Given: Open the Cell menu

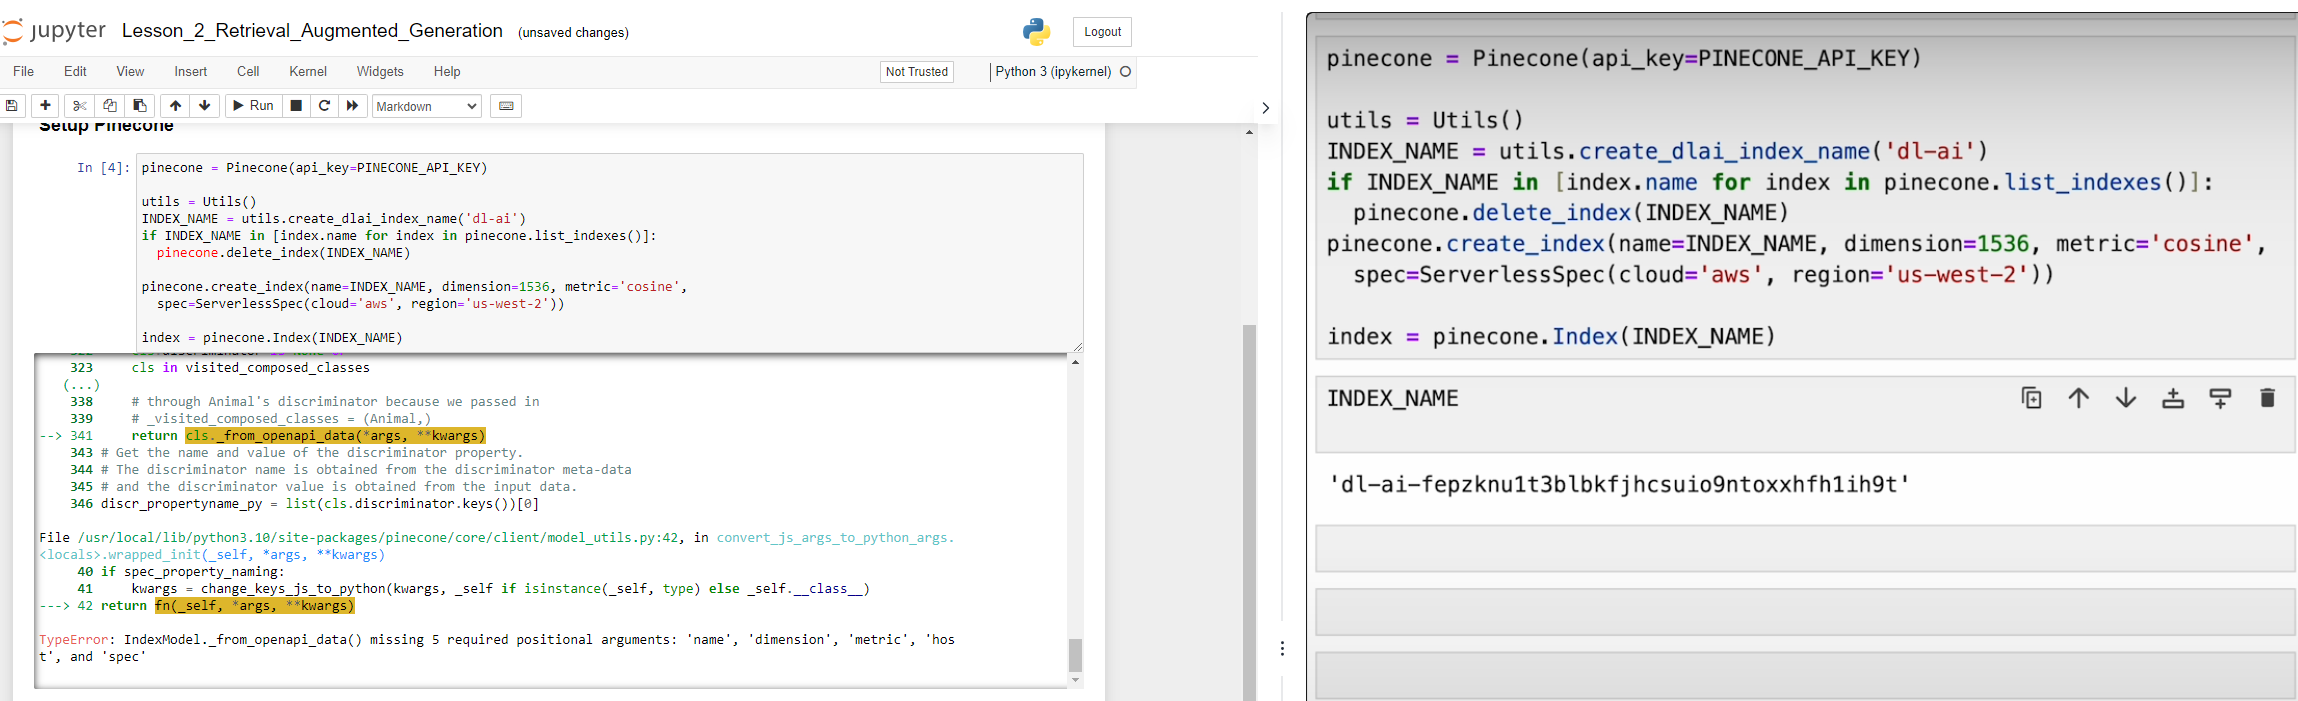Looking at the screenshot, I should coord(248,72).
